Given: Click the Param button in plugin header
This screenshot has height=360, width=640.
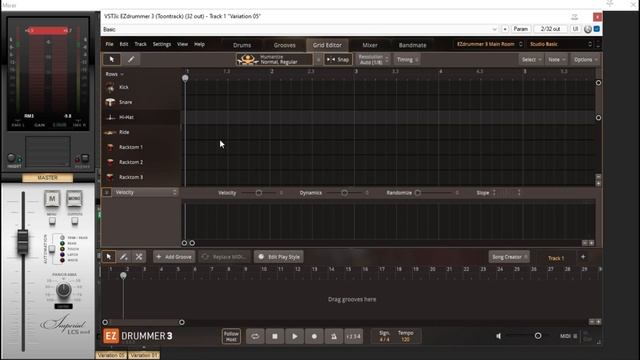Looking at the screenshot, I should [520, 29].
